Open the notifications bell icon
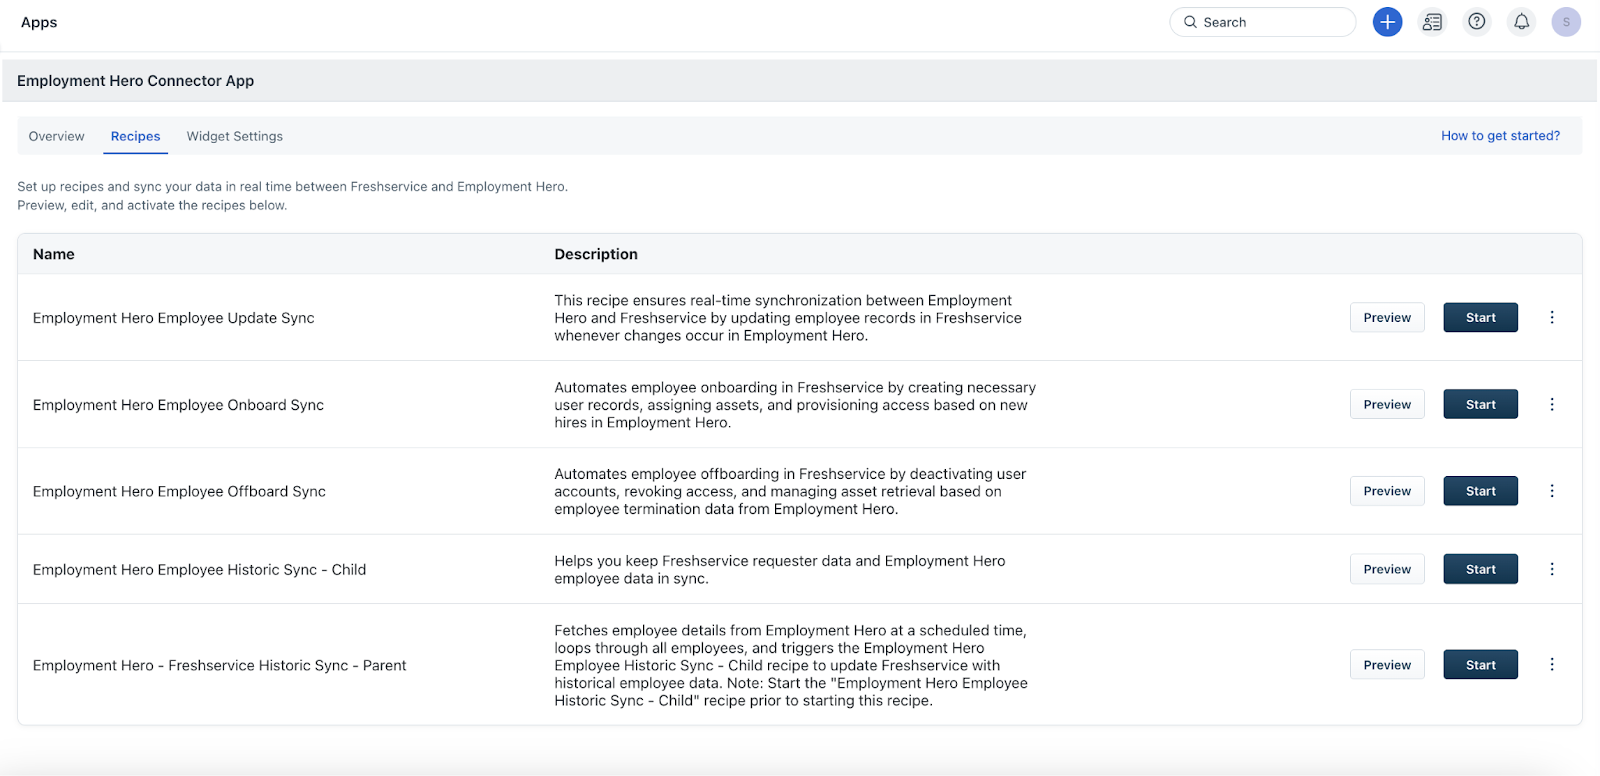Viewport: 1600px width, 776px height. 1521,22
